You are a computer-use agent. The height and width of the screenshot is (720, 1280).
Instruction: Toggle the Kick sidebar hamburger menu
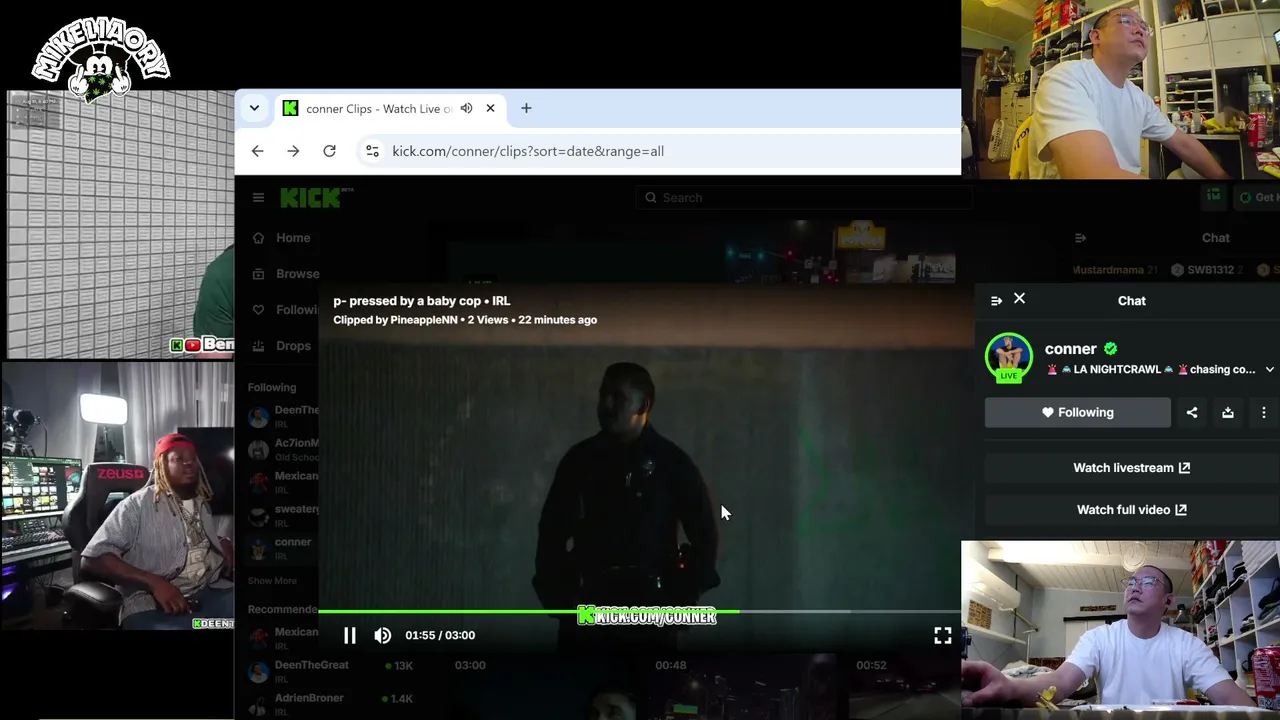click(x=258, y=198)
